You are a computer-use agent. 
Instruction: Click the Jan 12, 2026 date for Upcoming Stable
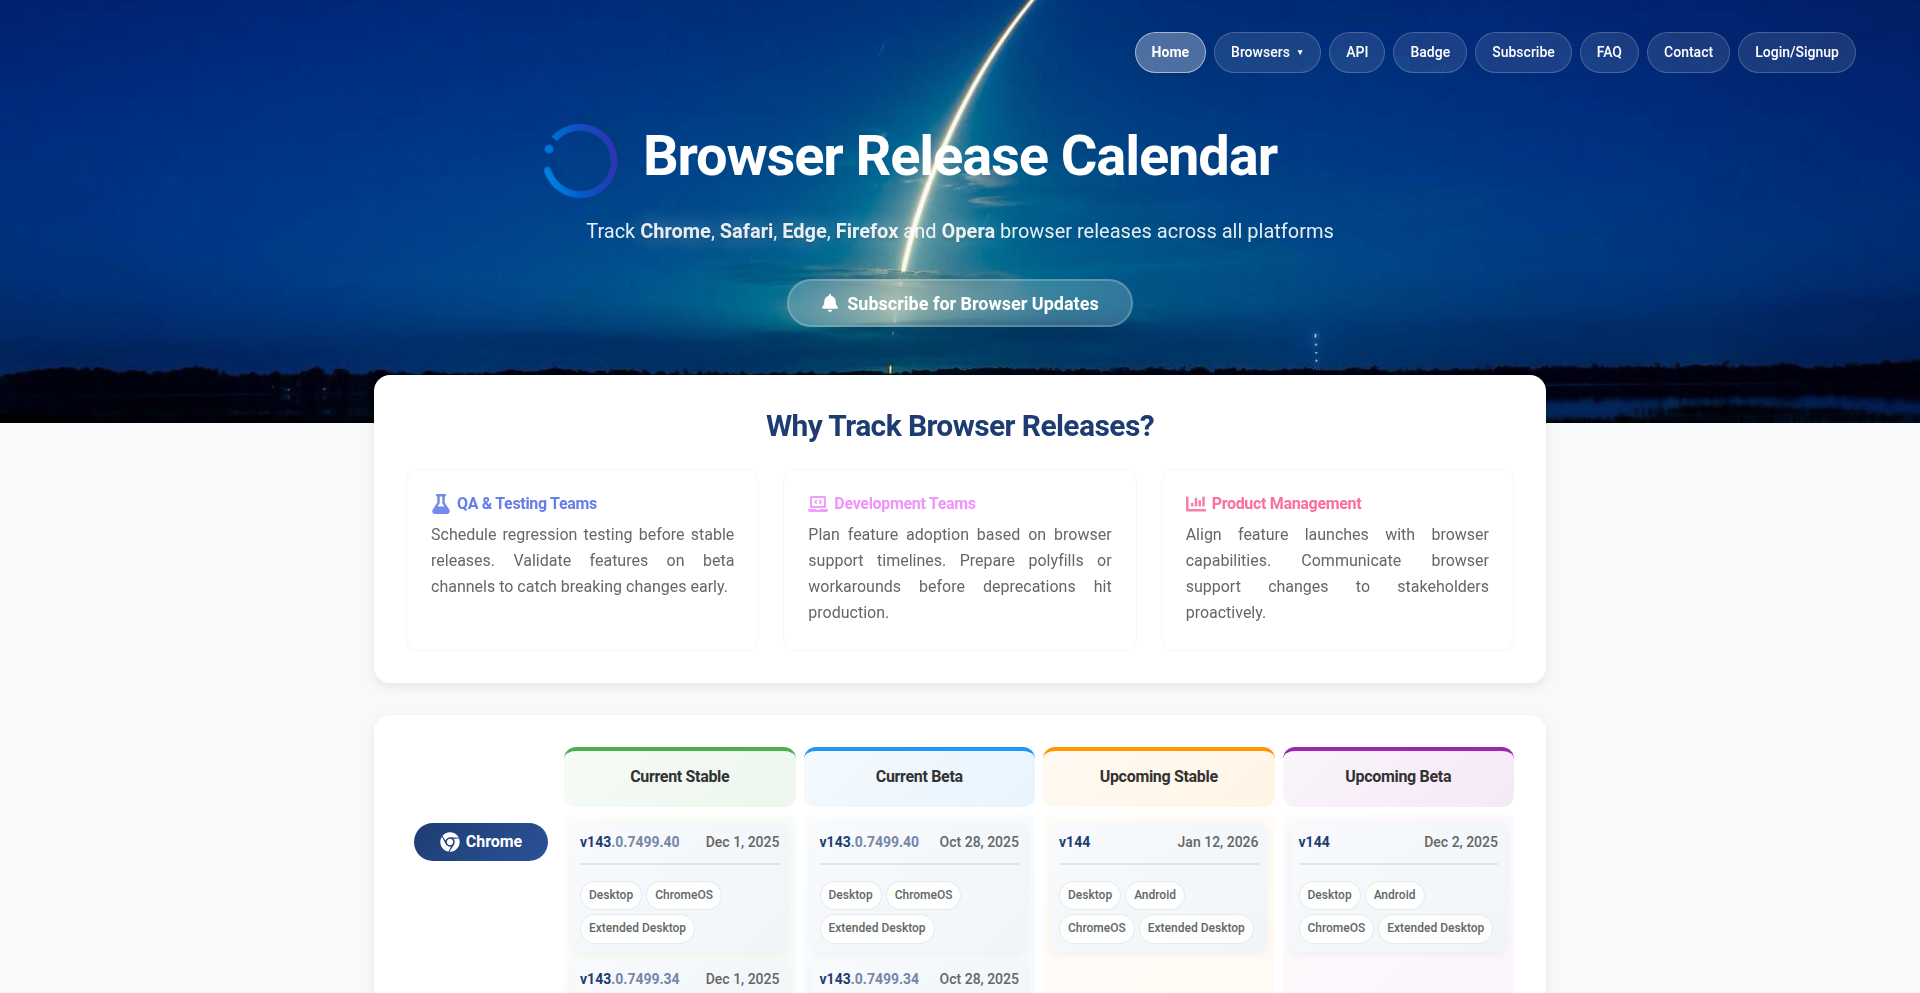click(1218, 842)
